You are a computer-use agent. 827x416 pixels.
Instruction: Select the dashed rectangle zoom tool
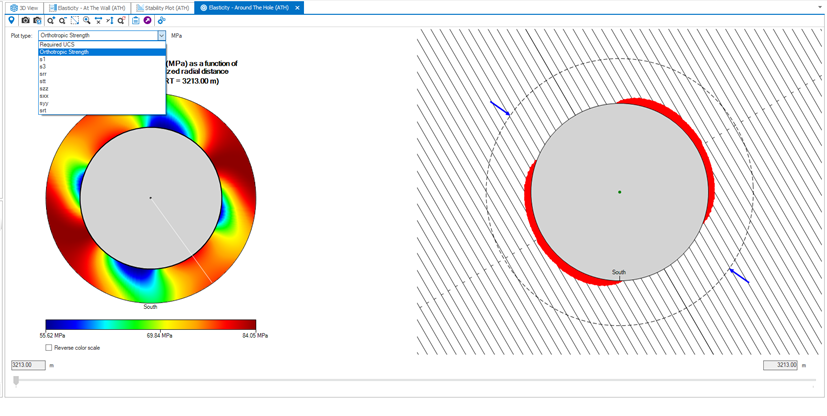75,20
